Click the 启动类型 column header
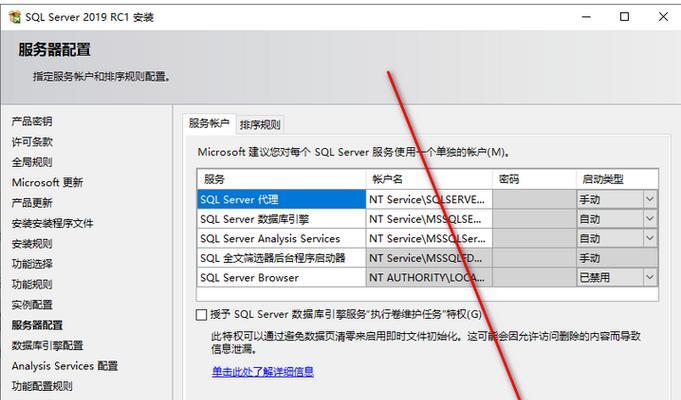Image resolution: width=681 pixels, height=400 pixels. tap(617, 179)
